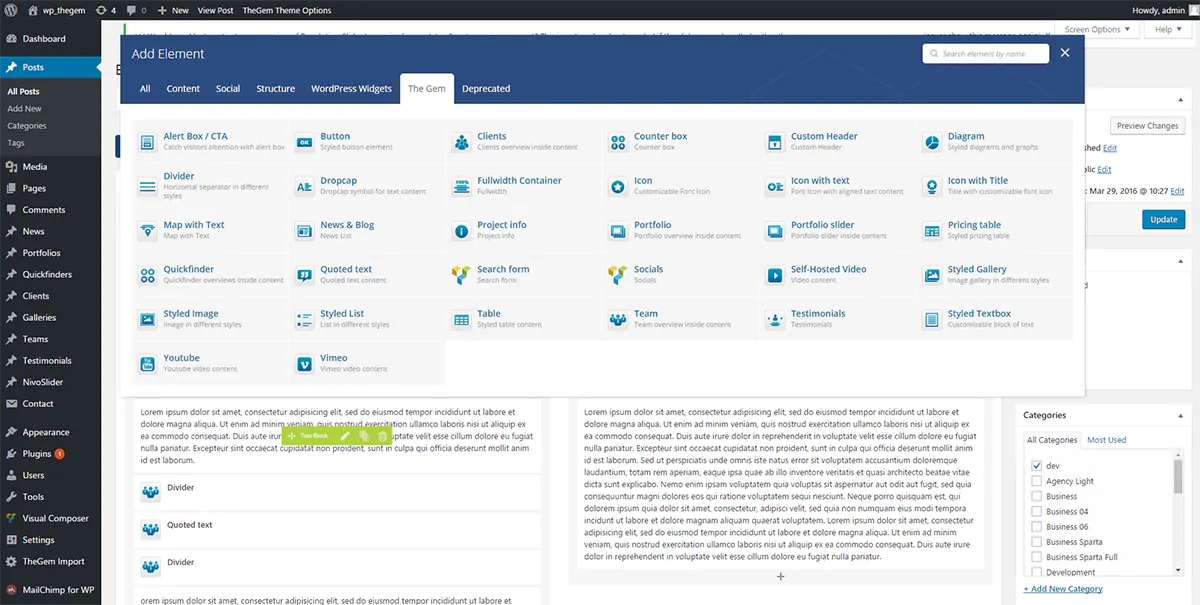The width and height of the screenshot is (1200, 605).
Task: Select the Alert Box / CTA element icon
Action: point(147,142)
